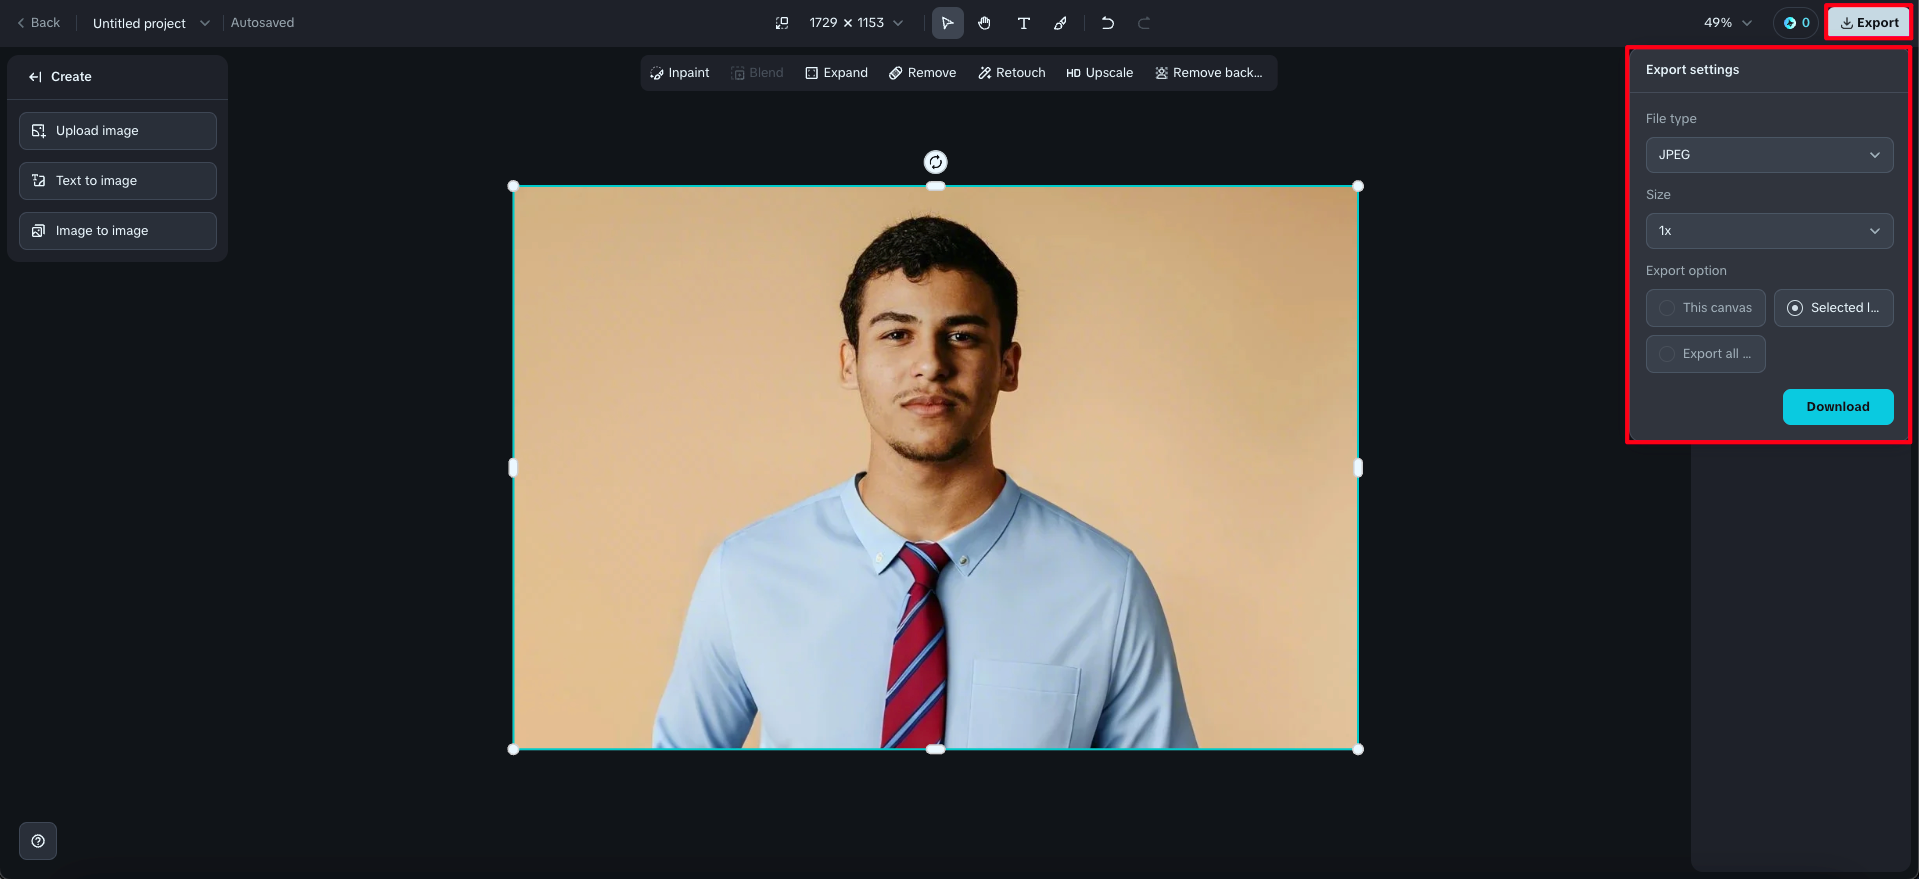1919x879 pixels.
Task: Open Image to image
Action: (118, 231)
